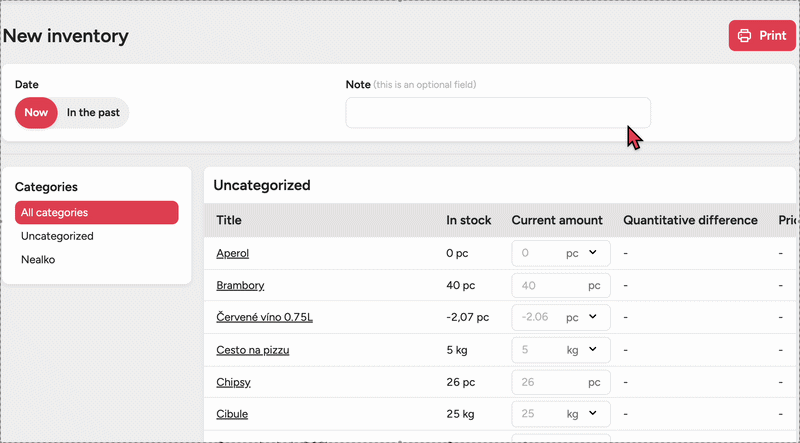Switch date to In the past
800x443 pixels.
(x=93, y=113)
